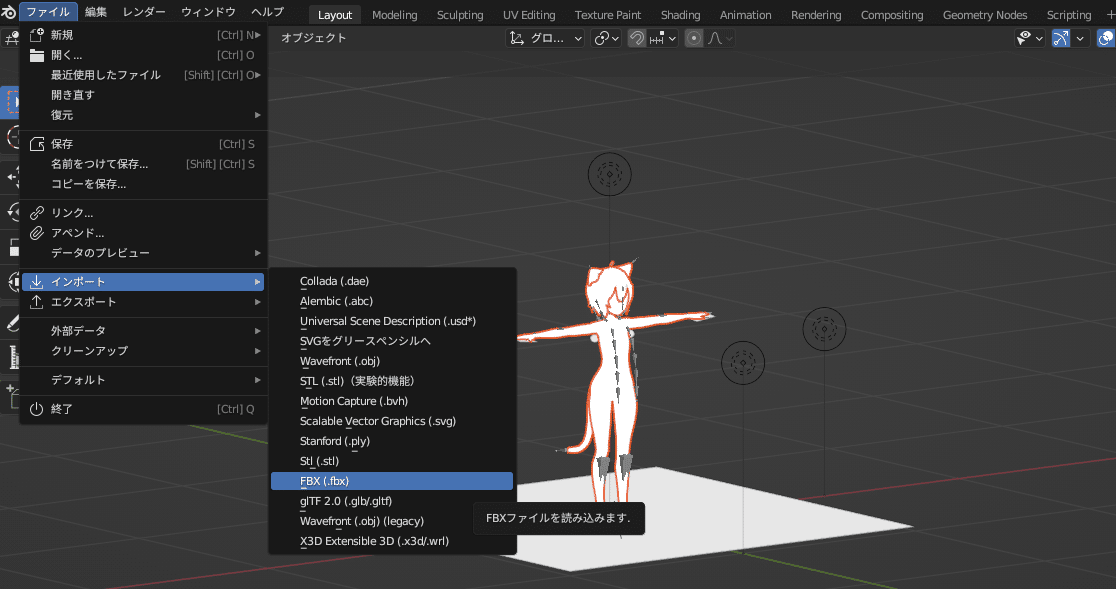This screenshot has height=589, width=1116.
Task: Choose 新規 new file entry
Action: (x=144, y=35)
